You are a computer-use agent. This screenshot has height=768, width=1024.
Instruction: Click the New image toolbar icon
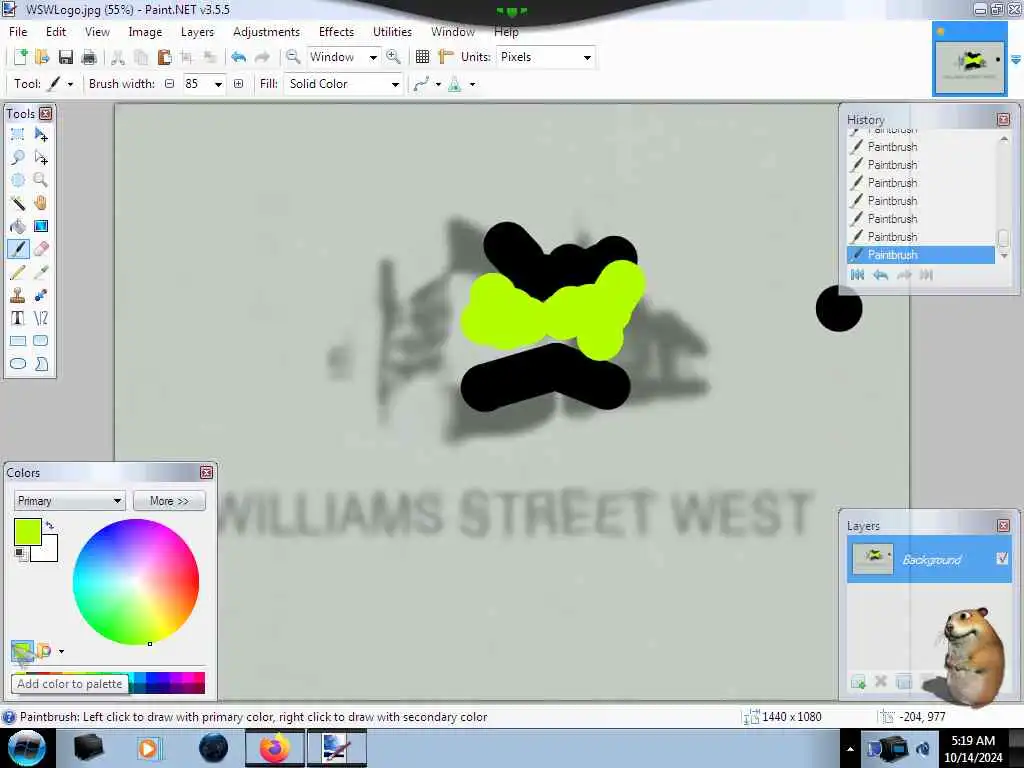coord(20,57)
